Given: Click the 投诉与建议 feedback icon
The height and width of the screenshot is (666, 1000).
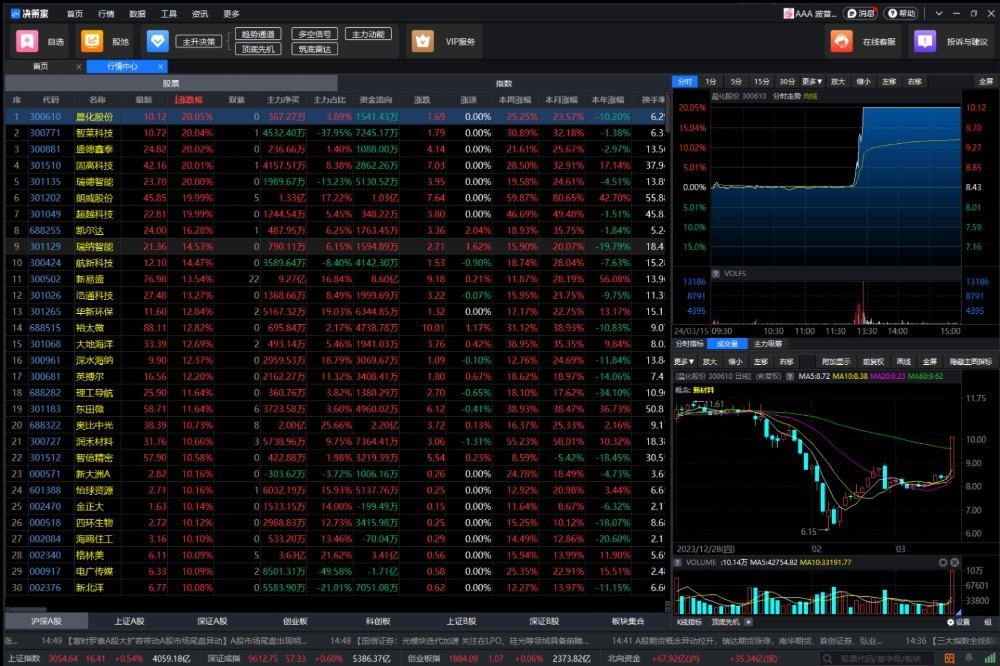Looking at the screenshot, I should (925, 42).
